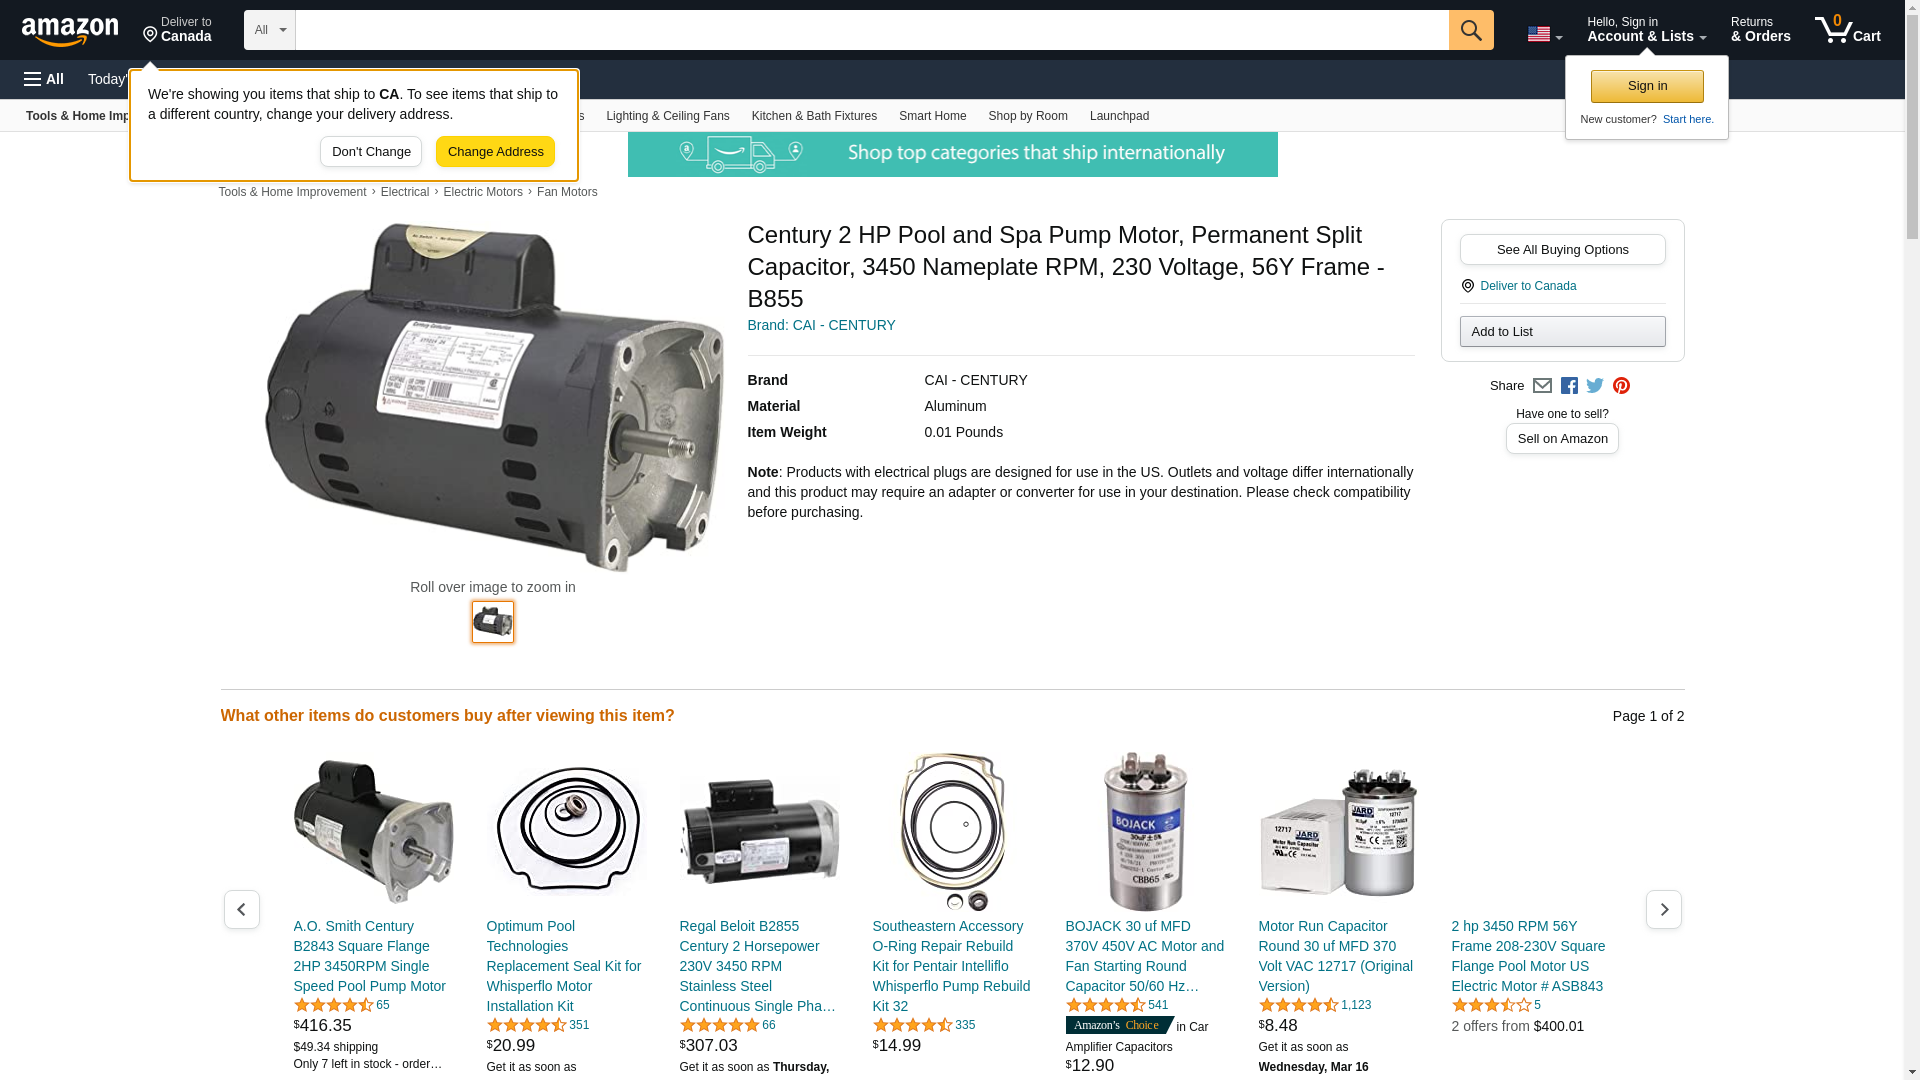Share product on Pinterest icon
1920x1080 pixels.
tap(1621, 386)
